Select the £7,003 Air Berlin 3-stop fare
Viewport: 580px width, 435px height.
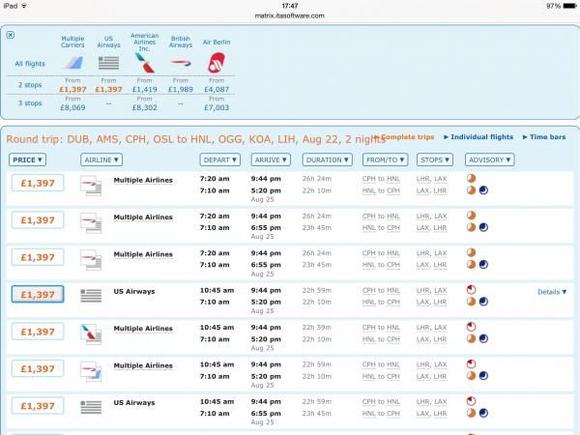click(217, 108)
